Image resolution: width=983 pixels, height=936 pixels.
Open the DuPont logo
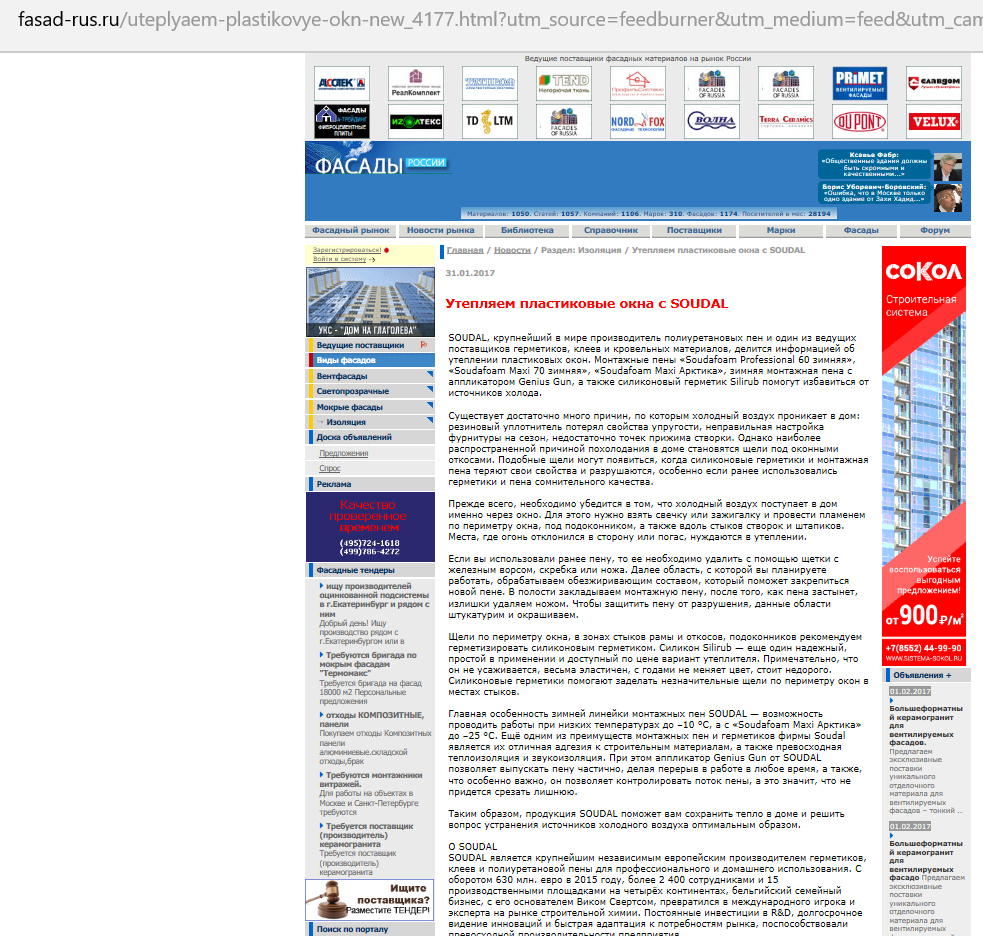click(x=859, y=121)
